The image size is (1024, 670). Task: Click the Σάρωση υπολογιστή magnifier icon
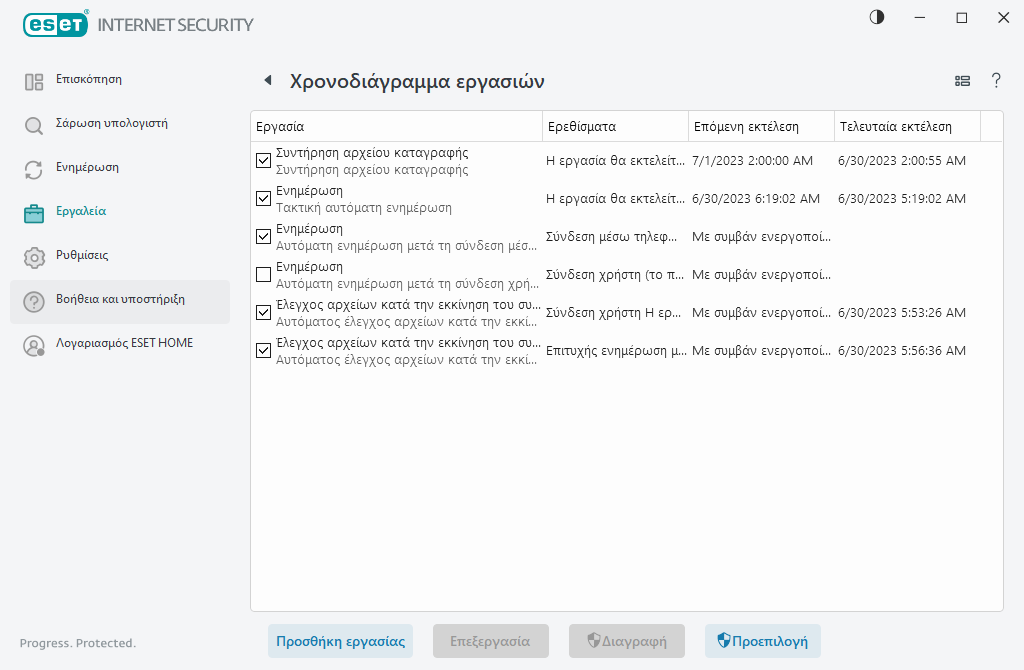[34, 126]
